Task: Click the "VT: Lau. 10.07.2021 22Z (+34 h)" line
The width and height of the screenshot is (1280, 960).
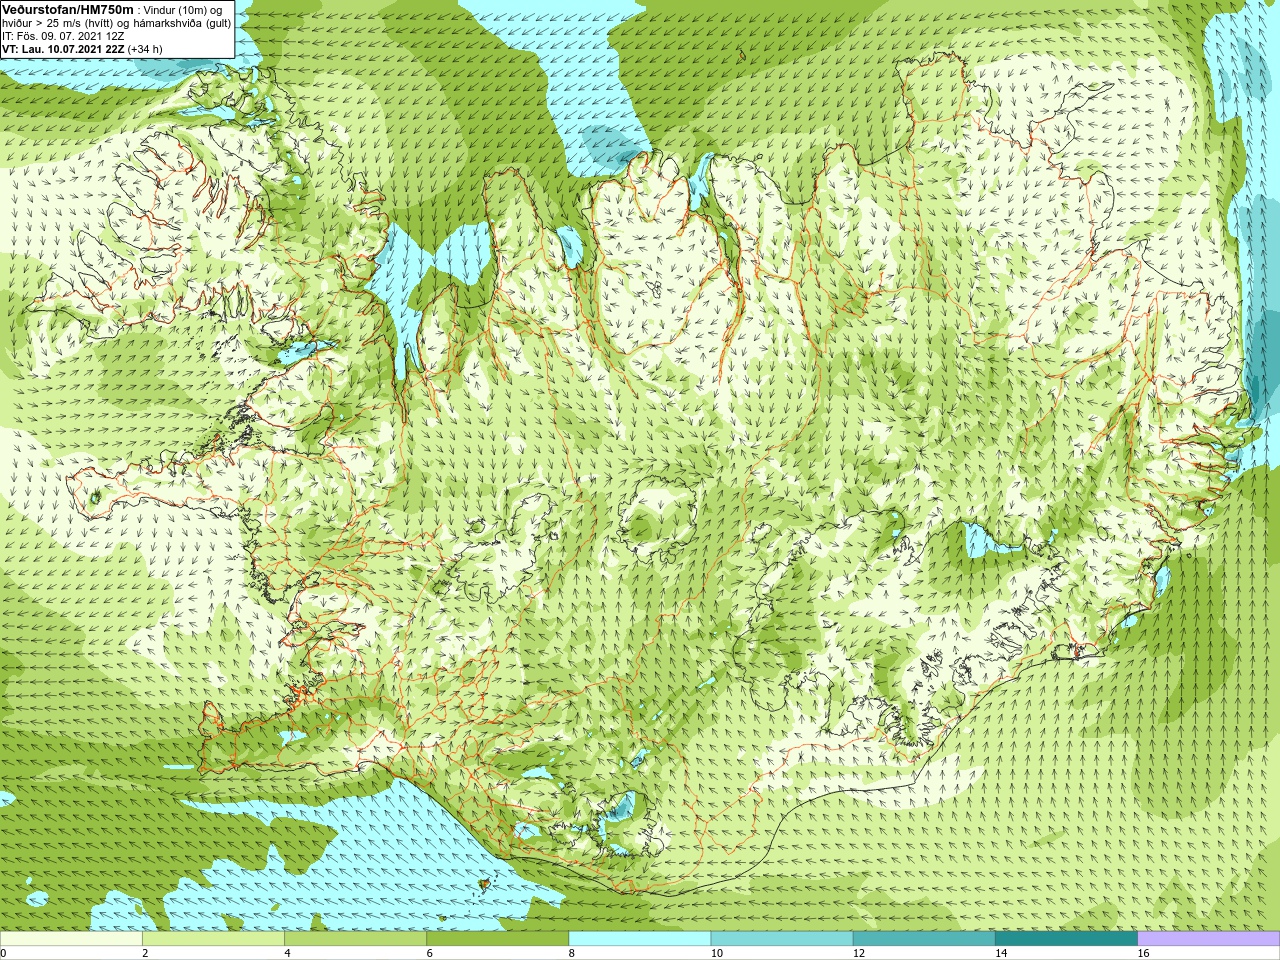Action: tap(82, 48)
